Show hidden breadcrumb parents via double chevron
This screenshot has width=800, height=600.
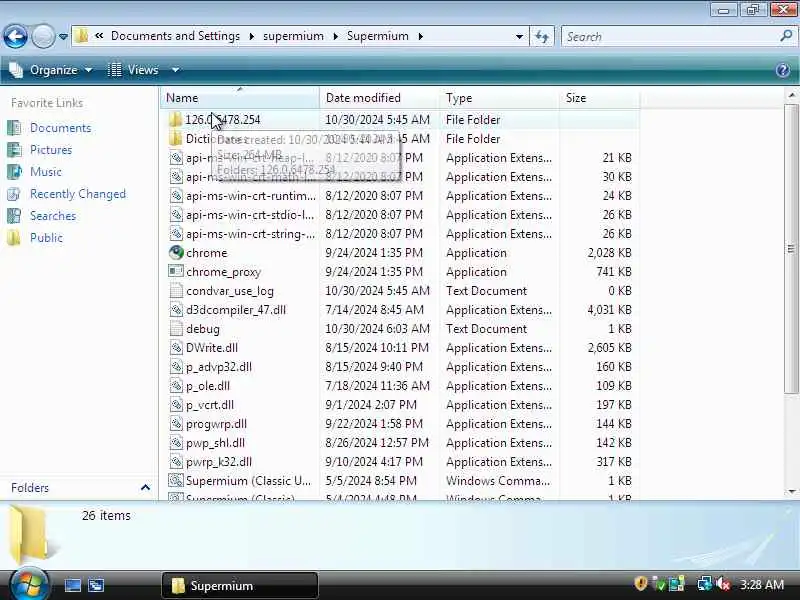[x=99, y=36]
